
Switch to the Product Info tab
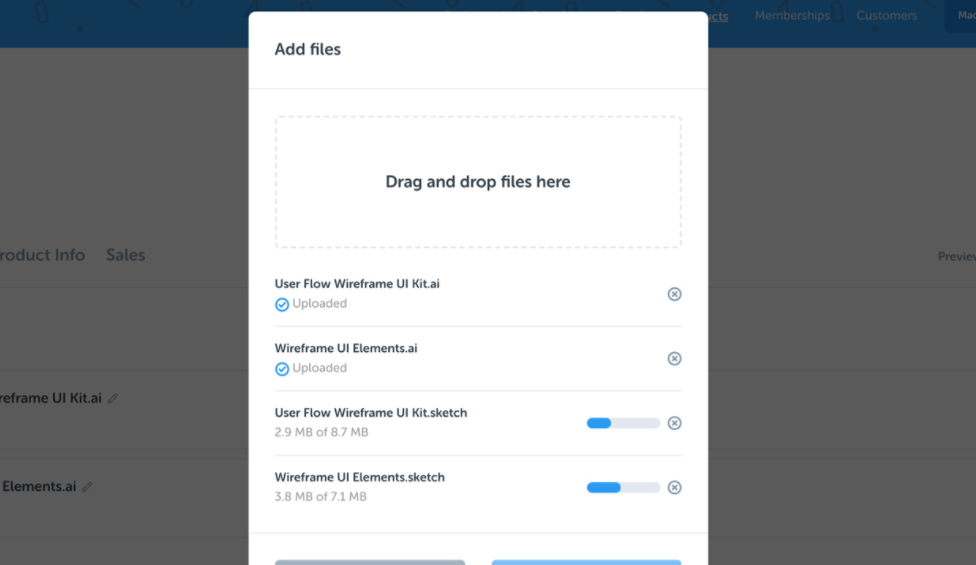42,254
